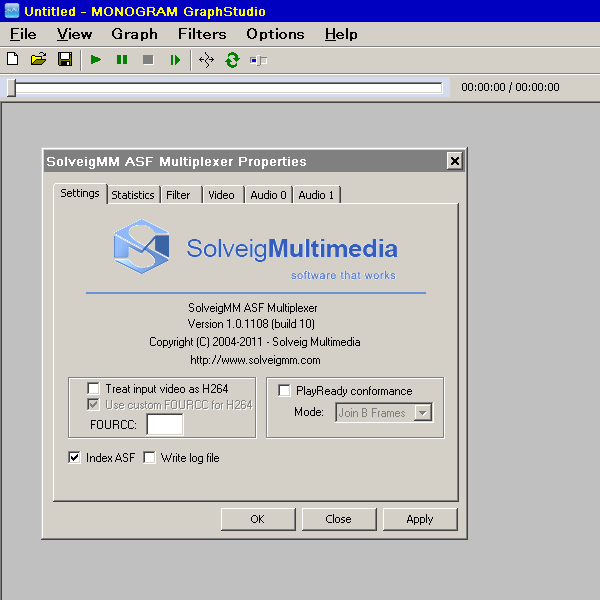Open the Options menu
The image size is (600, 600).
[x=275, y=34]
